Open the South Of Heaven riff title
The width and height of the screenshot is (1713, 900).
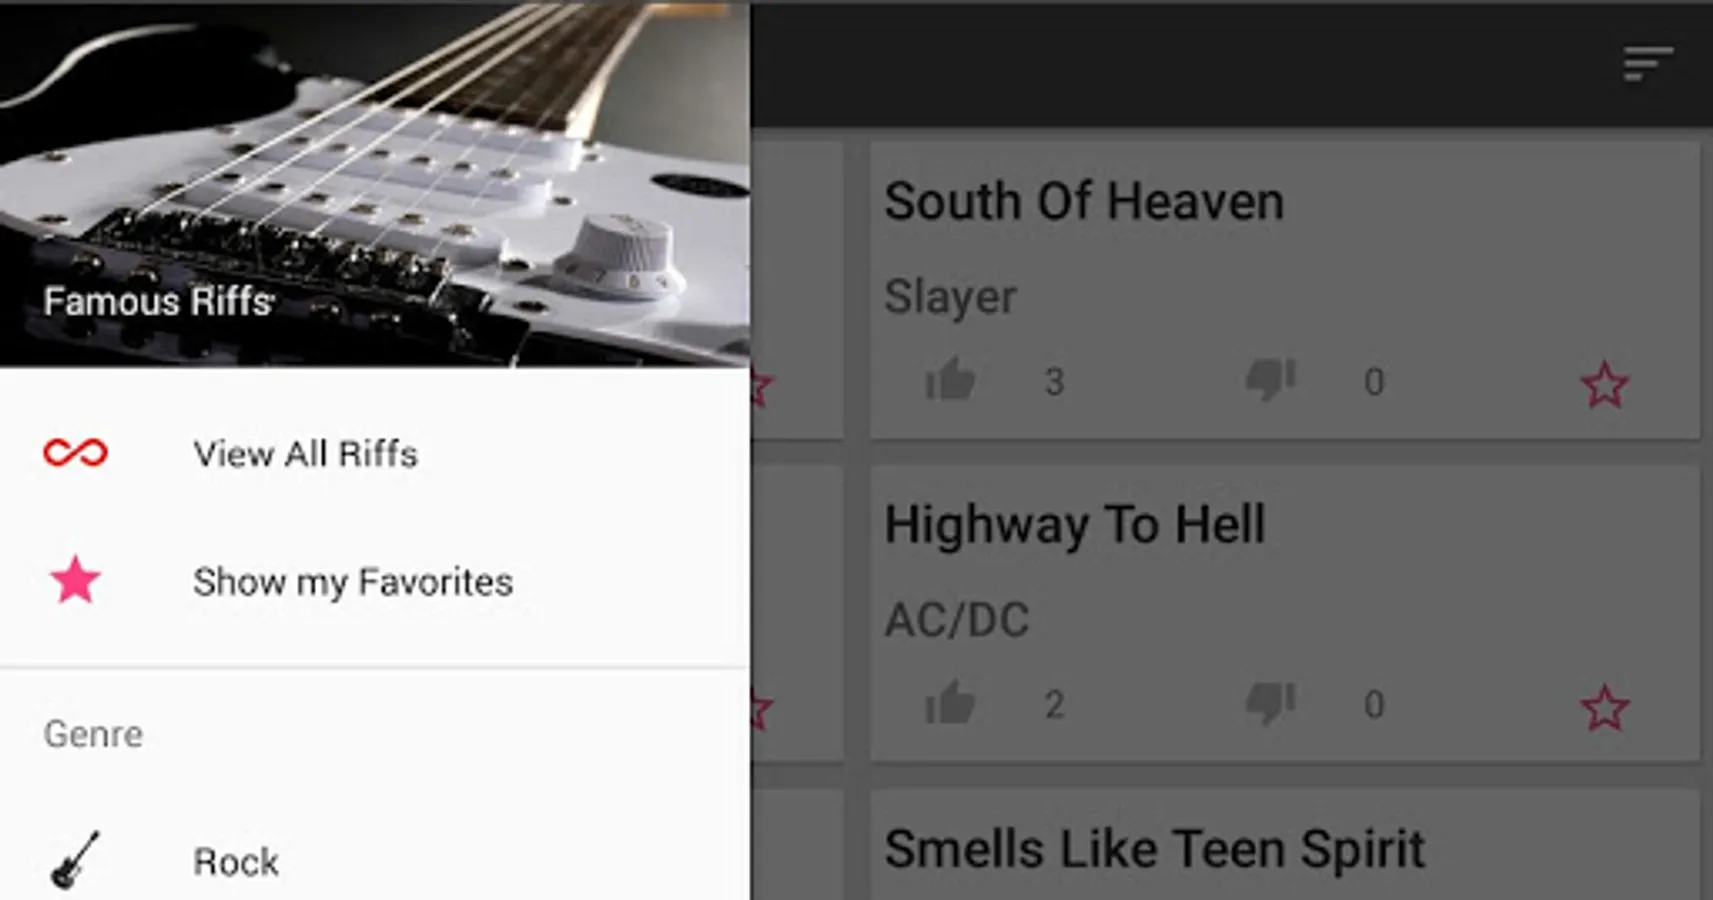pyautogui.click(x=1084, y=201)
